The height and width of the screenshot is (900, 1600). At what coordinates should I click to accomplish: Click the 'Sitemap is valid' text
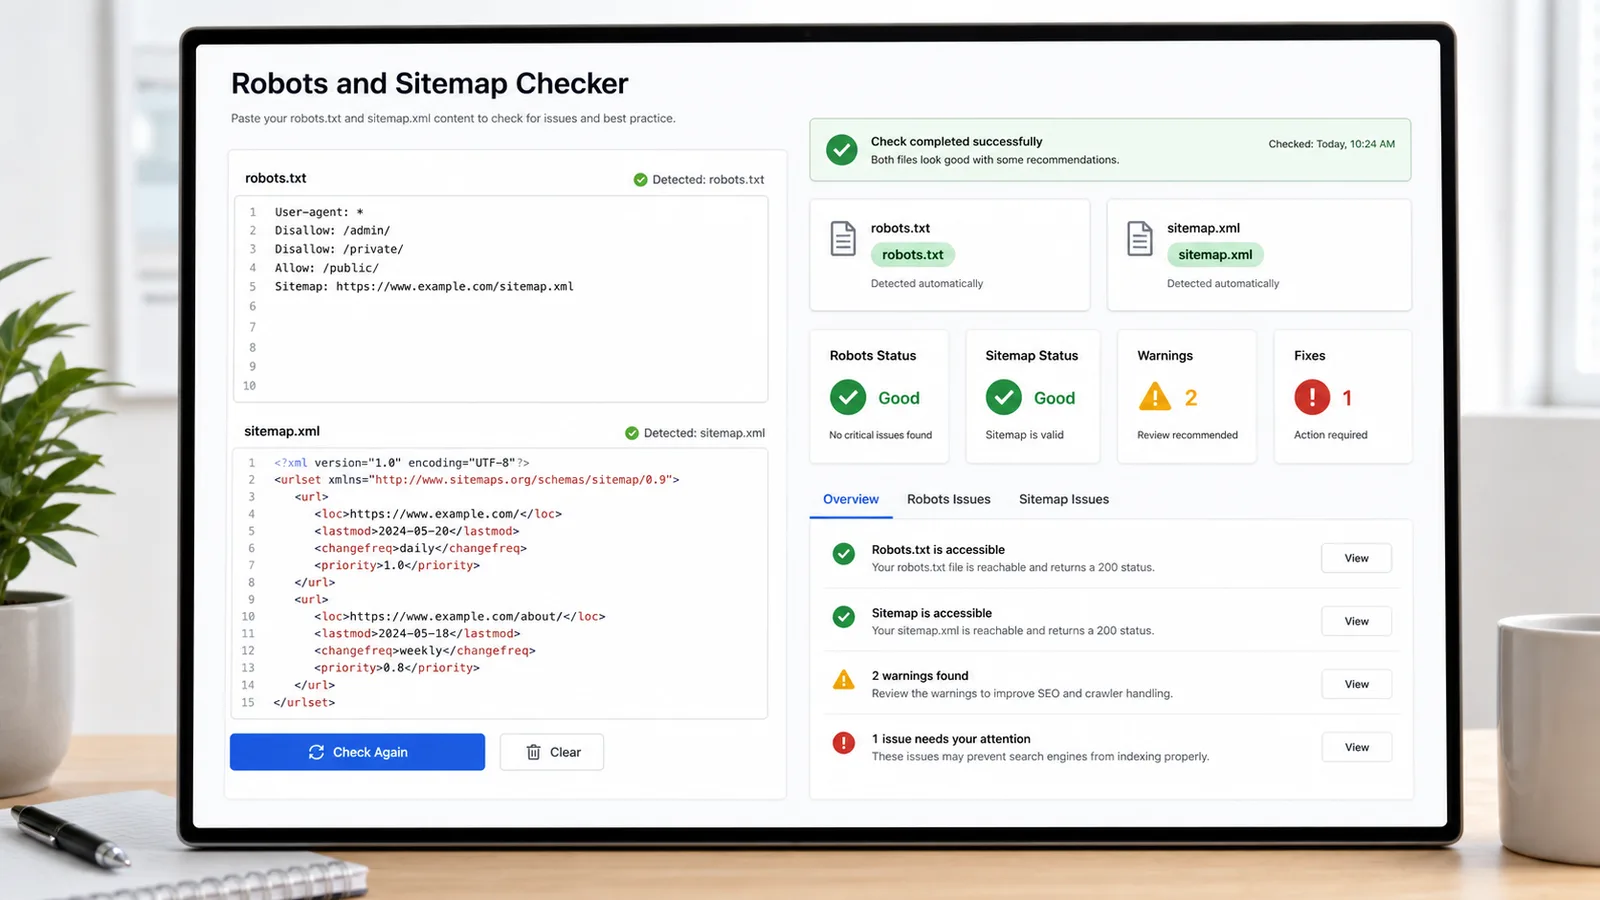(x=1025, y=435)
